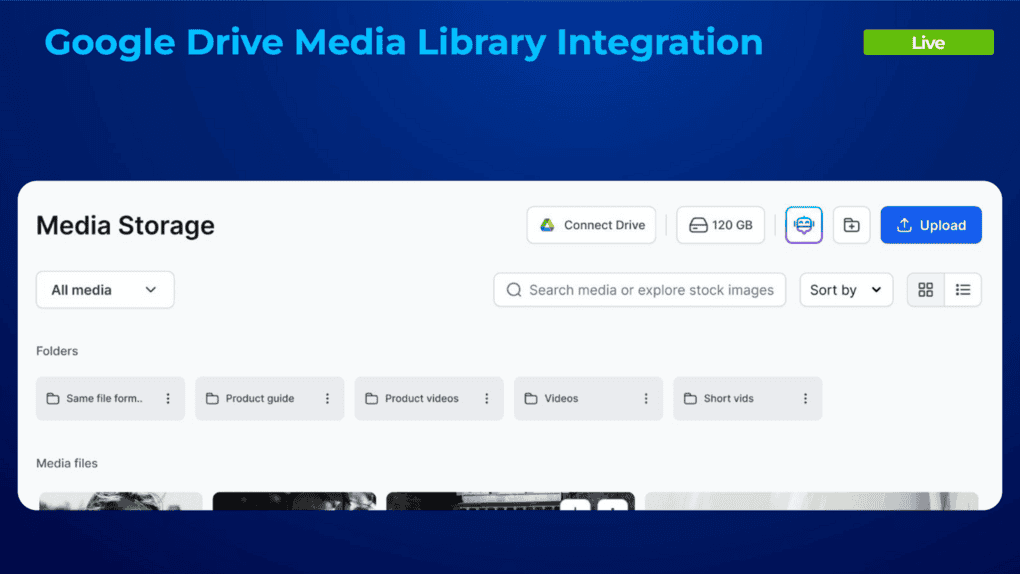
Task: Focus the search media input field
Action: pyautogui.click(x=639, y=290)
